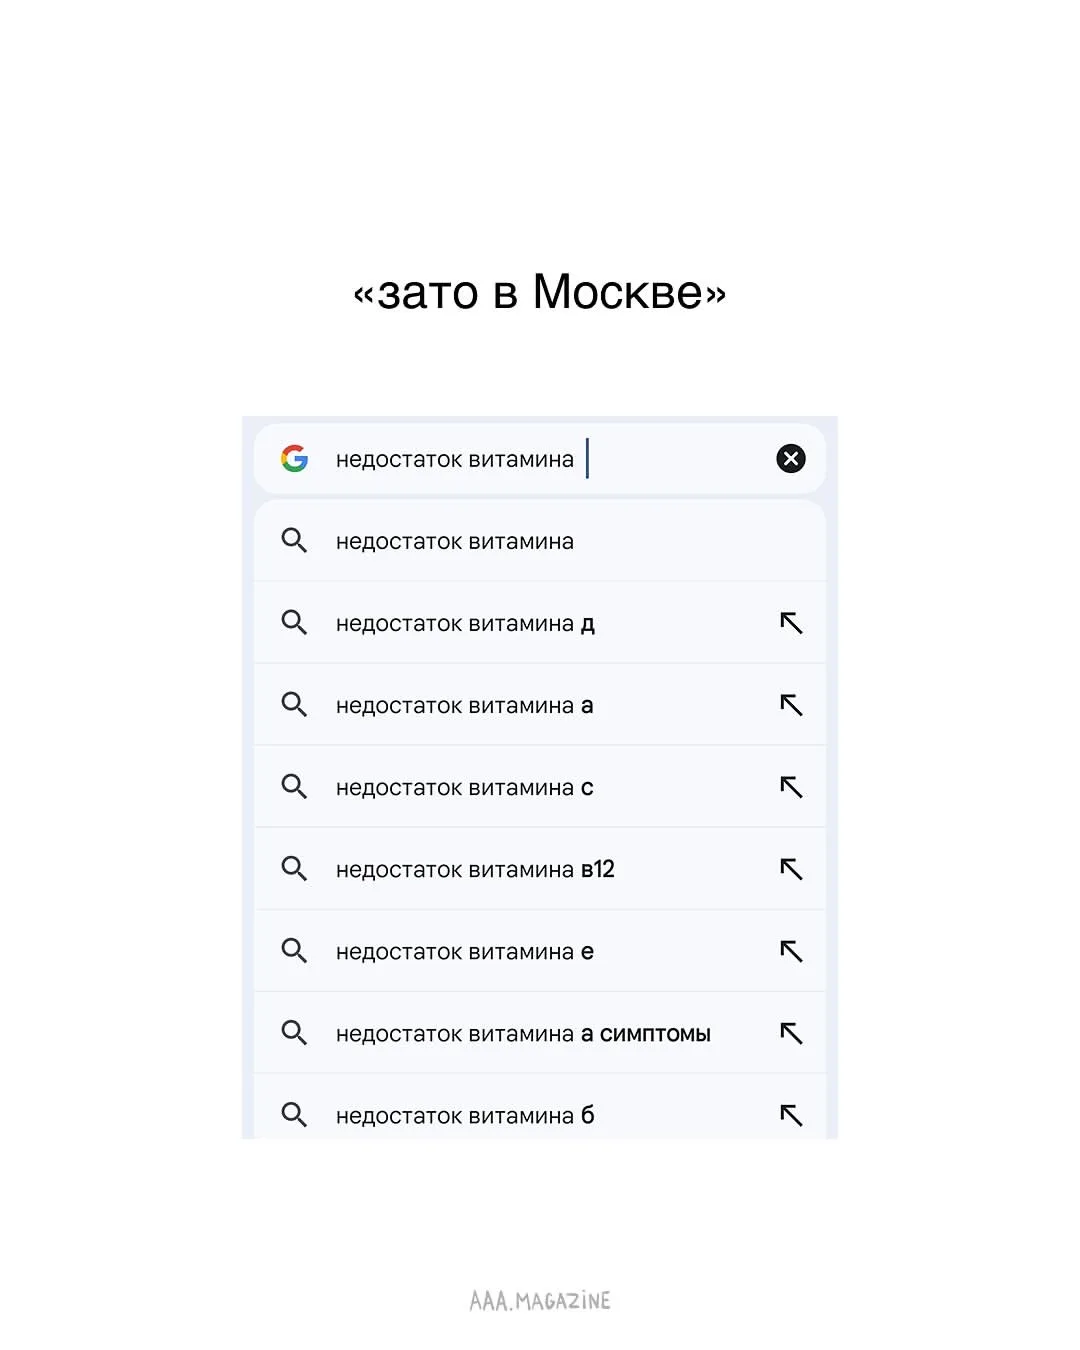Viewport: 1080px width, 1350px height.
Task: Tap the "недостаток витамина с" suggestion text
Action: coord(465,788)
